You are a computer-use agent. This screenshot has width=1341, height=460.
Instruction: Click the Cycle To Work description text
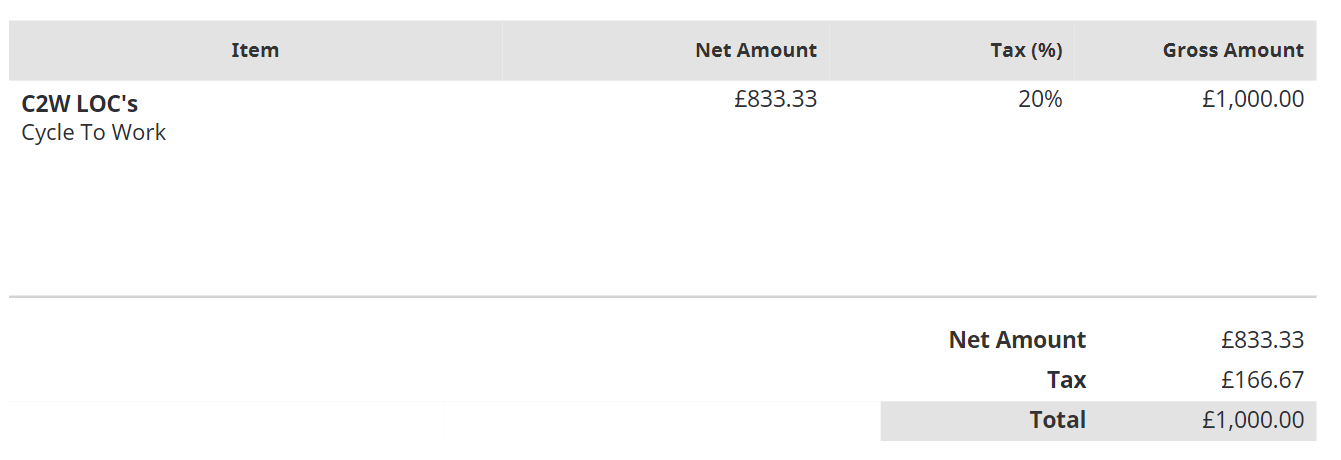click(x=94, y=132)
